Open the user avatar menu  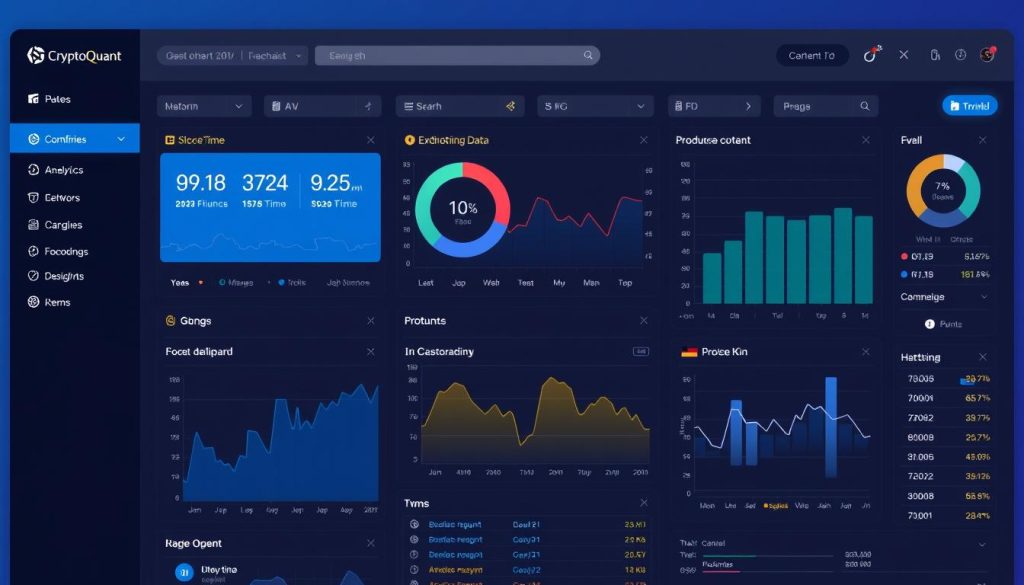[x=987, y=54]
